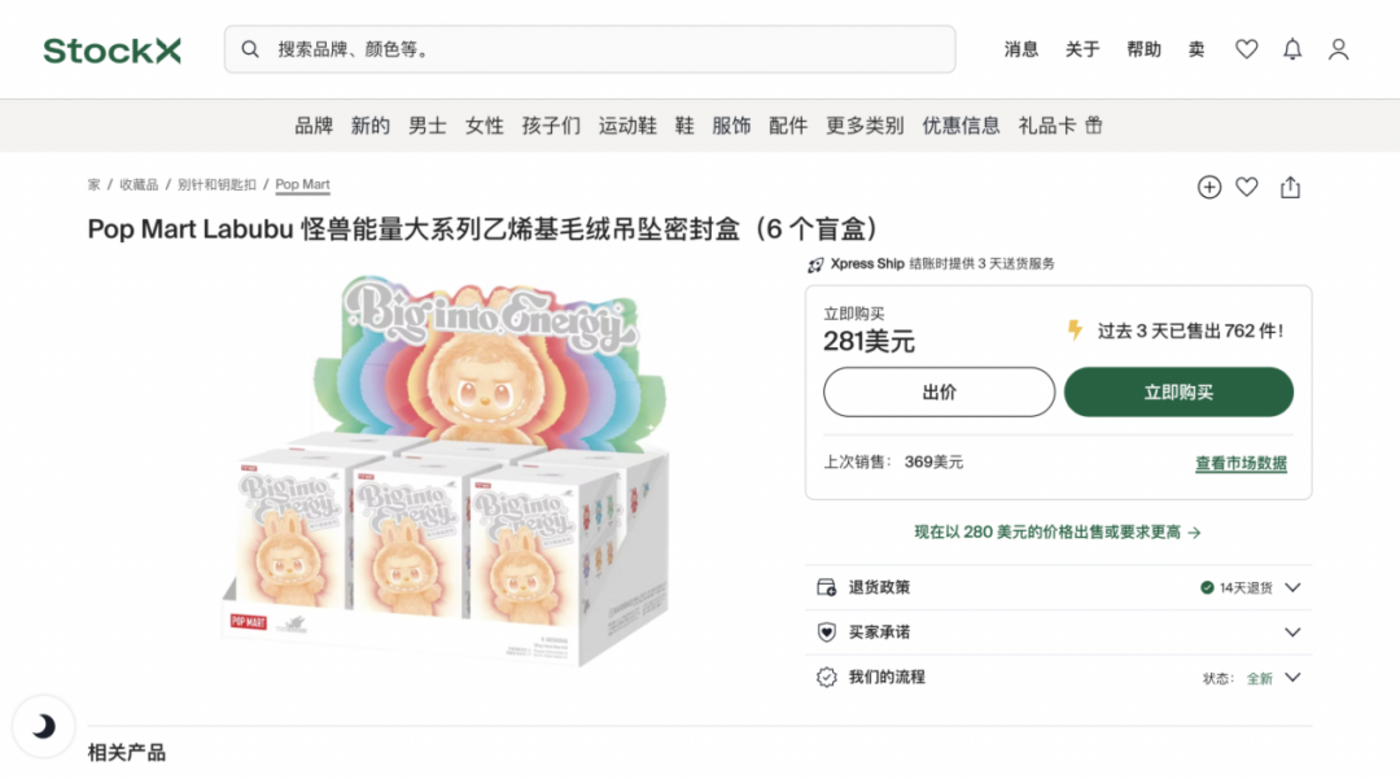Image resolution: width=1400 pixels, height=779 pixels.
Task: Expand the 买家承诺 section
Action: coord(1293,632)
